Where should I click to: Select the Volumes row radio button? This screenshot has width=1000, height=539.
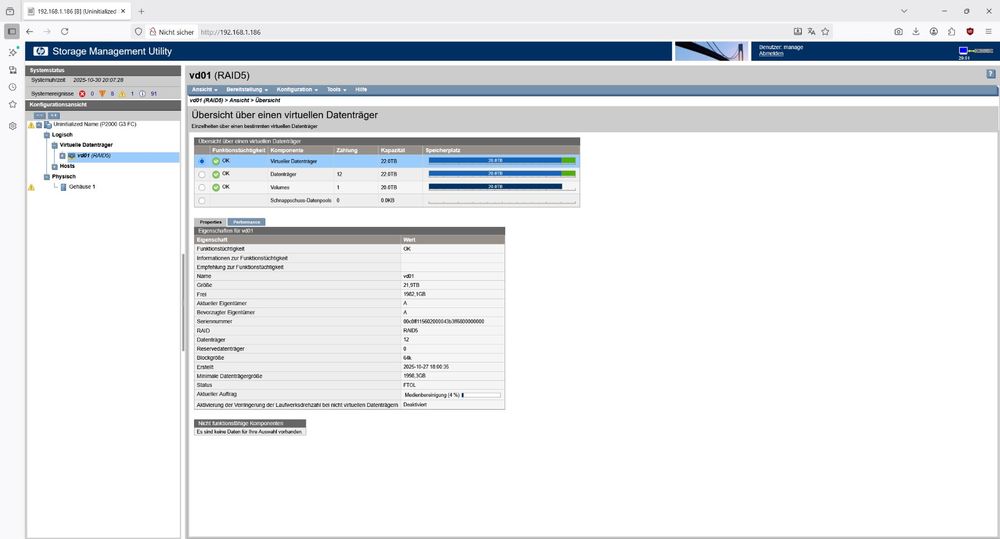[x=202, y=188]
